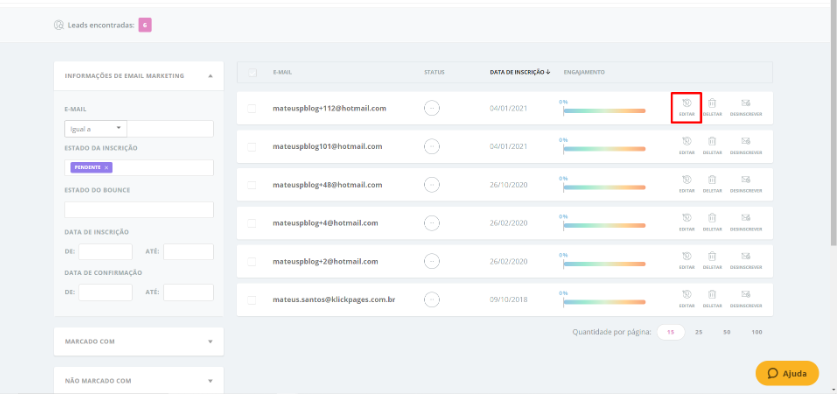Screen dimensions: 838x396
Task: Focus Data de Confirmação 'De' field
Action: (x=105, y=292)
